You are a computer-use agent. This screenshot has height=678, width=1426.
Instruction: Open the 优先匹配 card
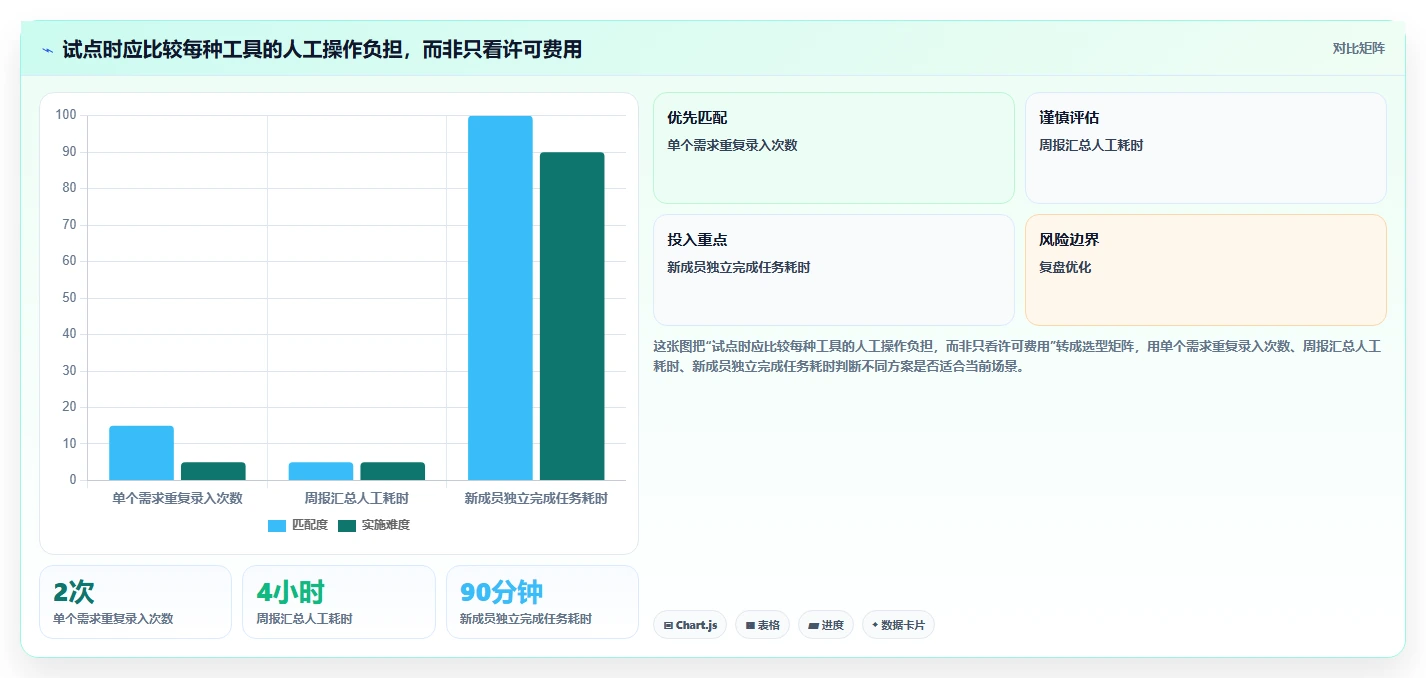pyautogui.click(x=834, y=148)
